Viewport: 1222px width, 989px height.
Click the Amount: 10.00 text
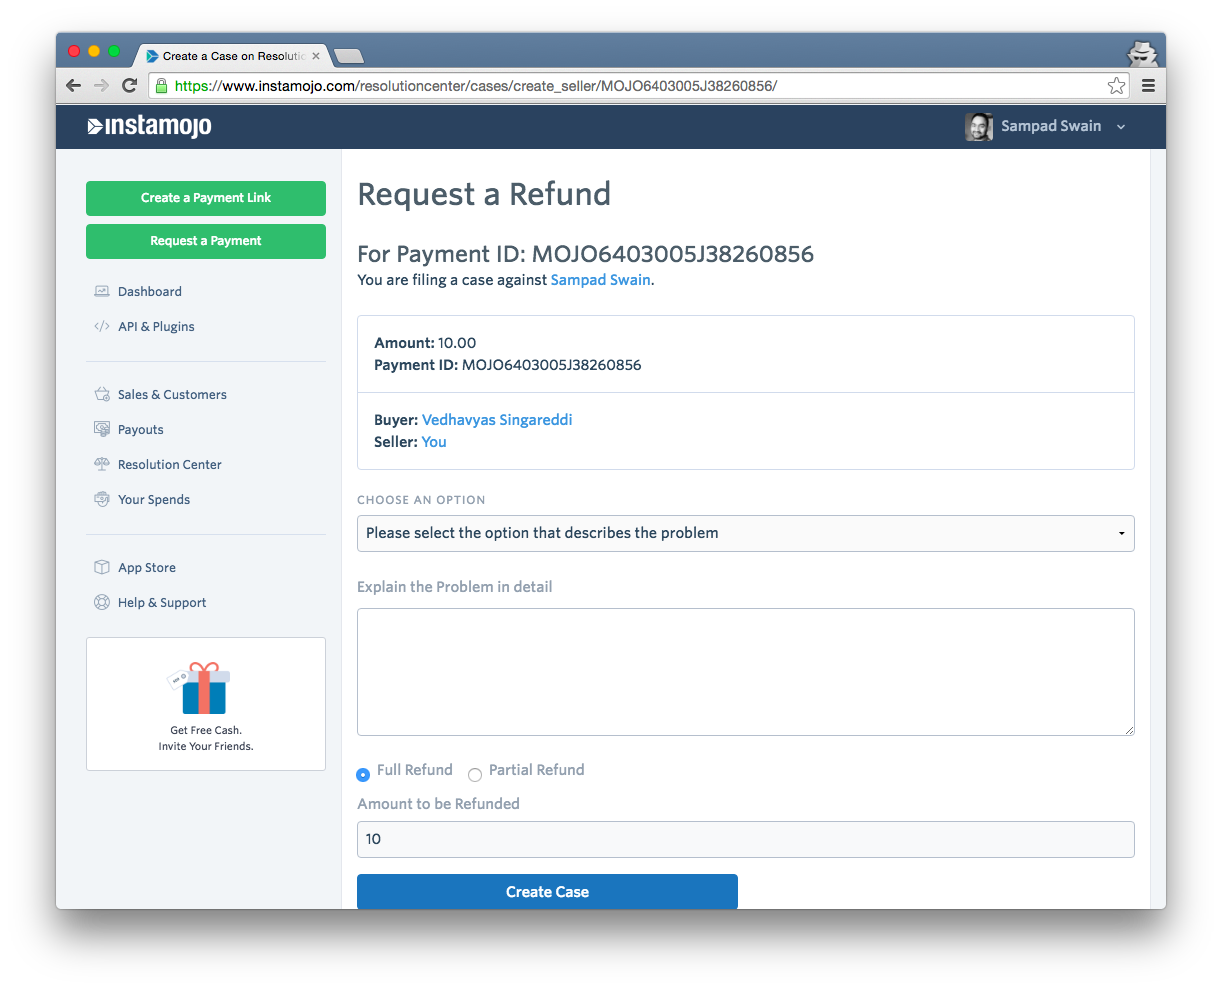425,343
